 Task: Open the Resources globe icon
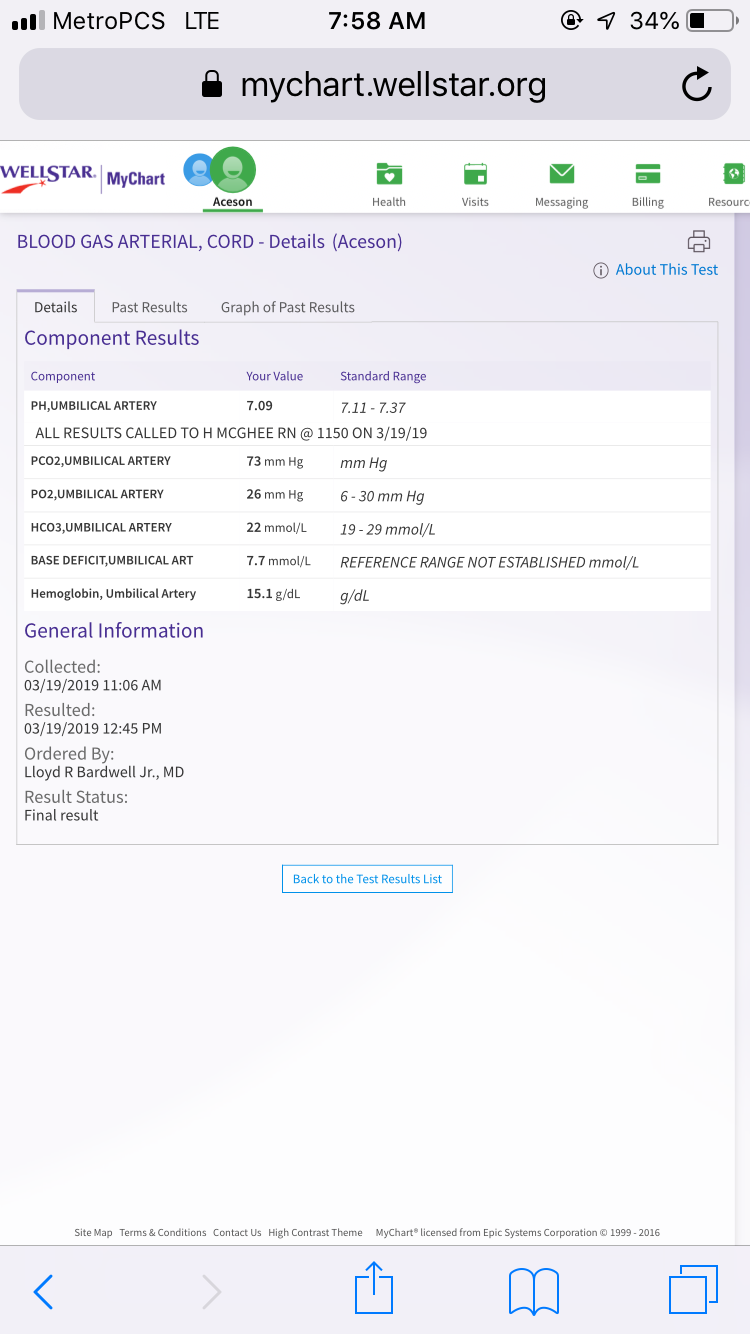click(733, 175)
